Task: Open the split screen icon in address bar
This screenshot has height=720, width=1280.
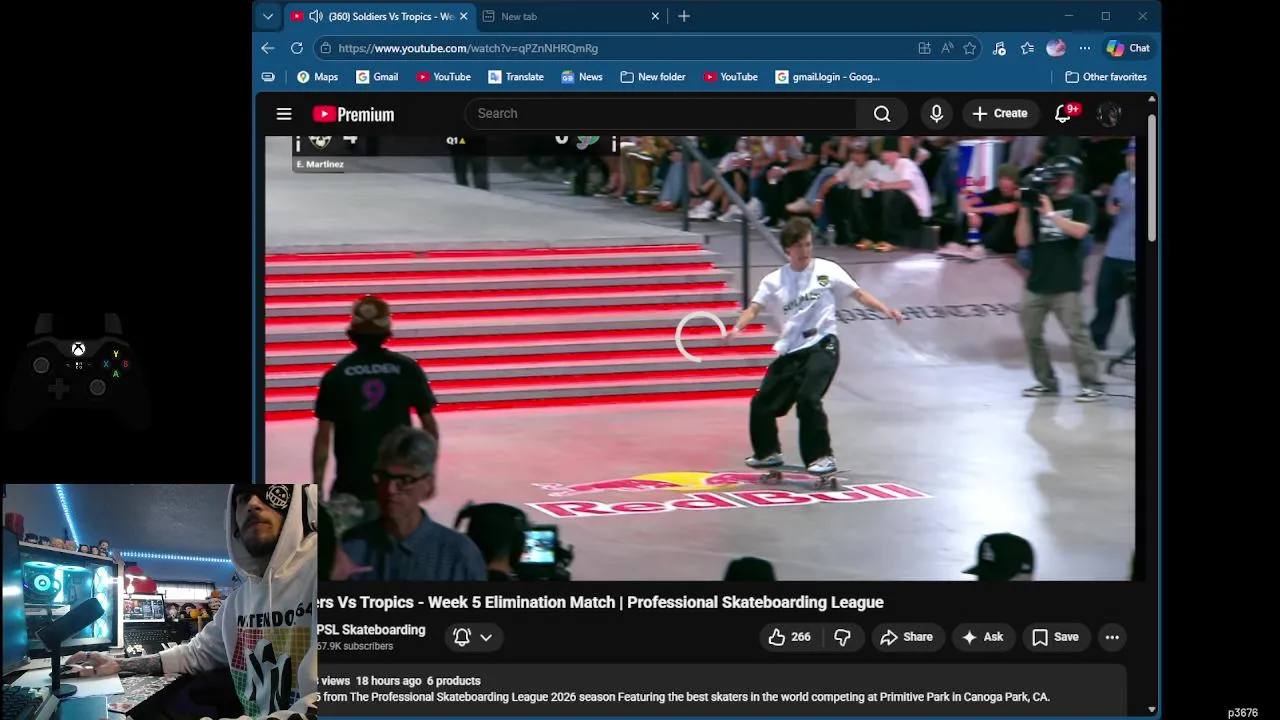Action: pyautogui.click(x=925, y=48)
